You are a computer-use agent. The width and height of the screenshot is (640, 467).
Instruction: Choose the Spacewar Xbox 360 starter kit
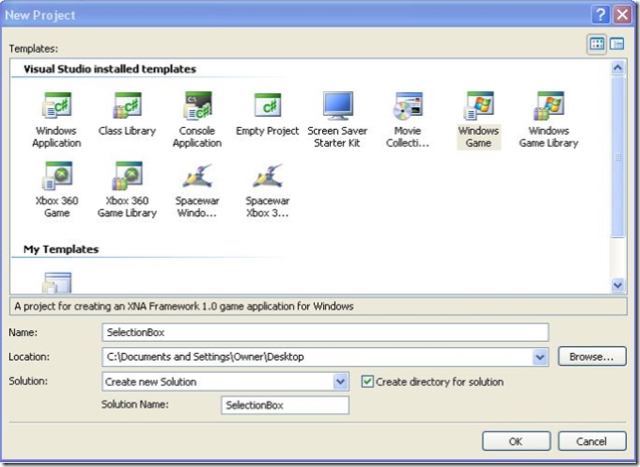[267, 190]
